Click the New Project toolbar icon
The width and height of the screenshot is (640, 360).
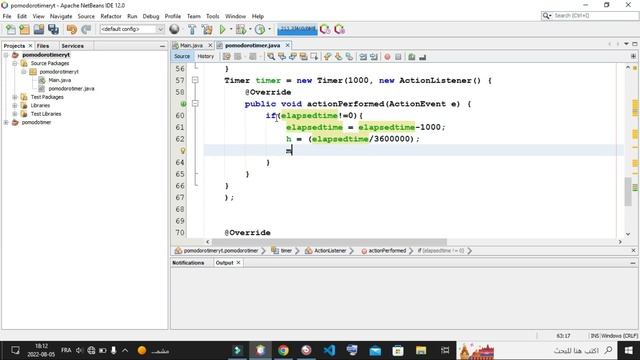[24, 29]
